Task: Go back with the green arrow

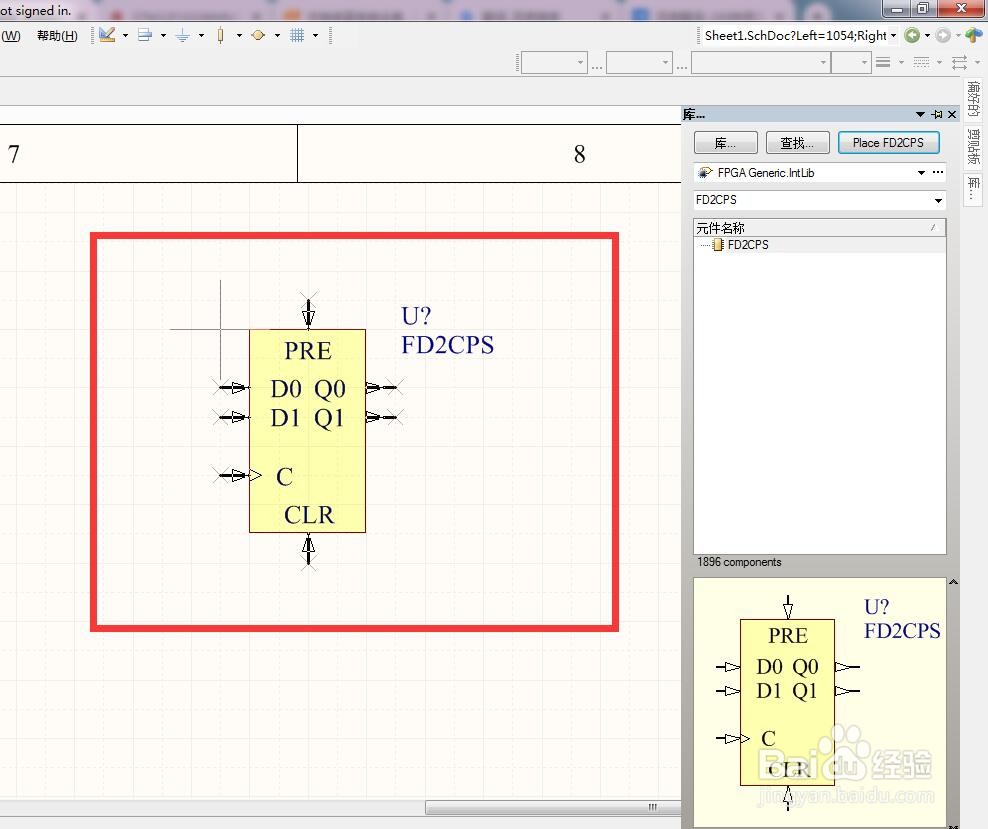Action: 912,35
